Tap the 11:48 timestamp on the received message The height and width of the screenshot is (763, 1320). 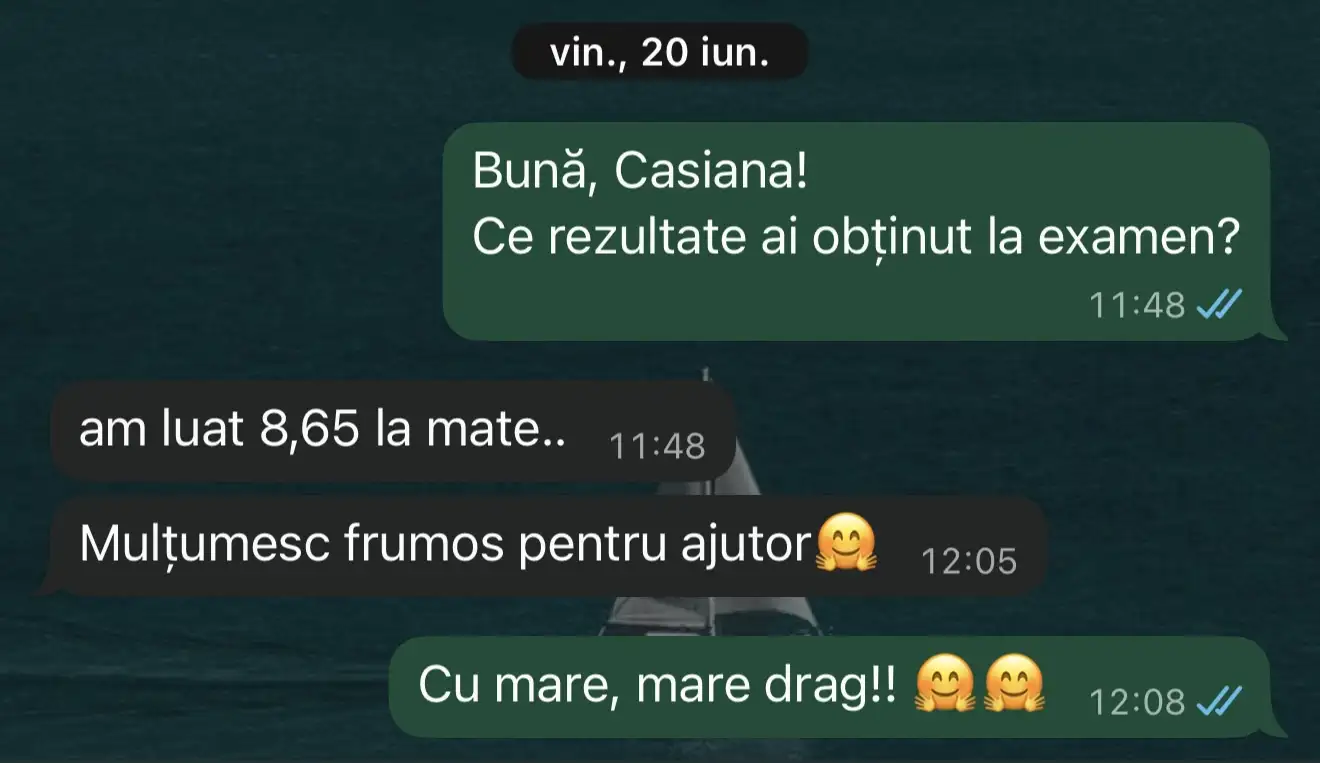point(657,446)
